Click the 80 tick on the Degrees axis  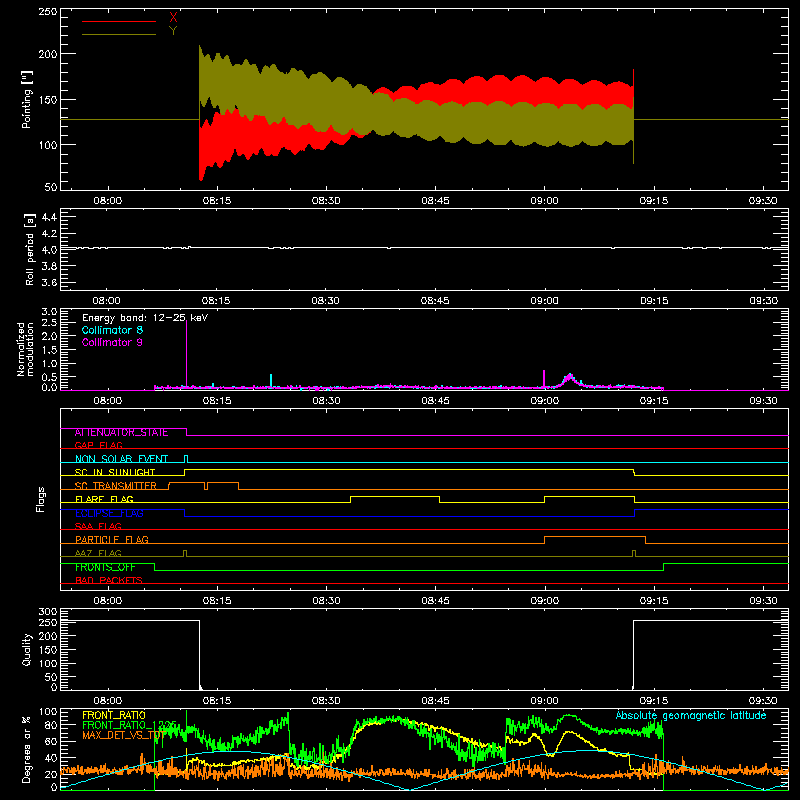coord(51,726)
